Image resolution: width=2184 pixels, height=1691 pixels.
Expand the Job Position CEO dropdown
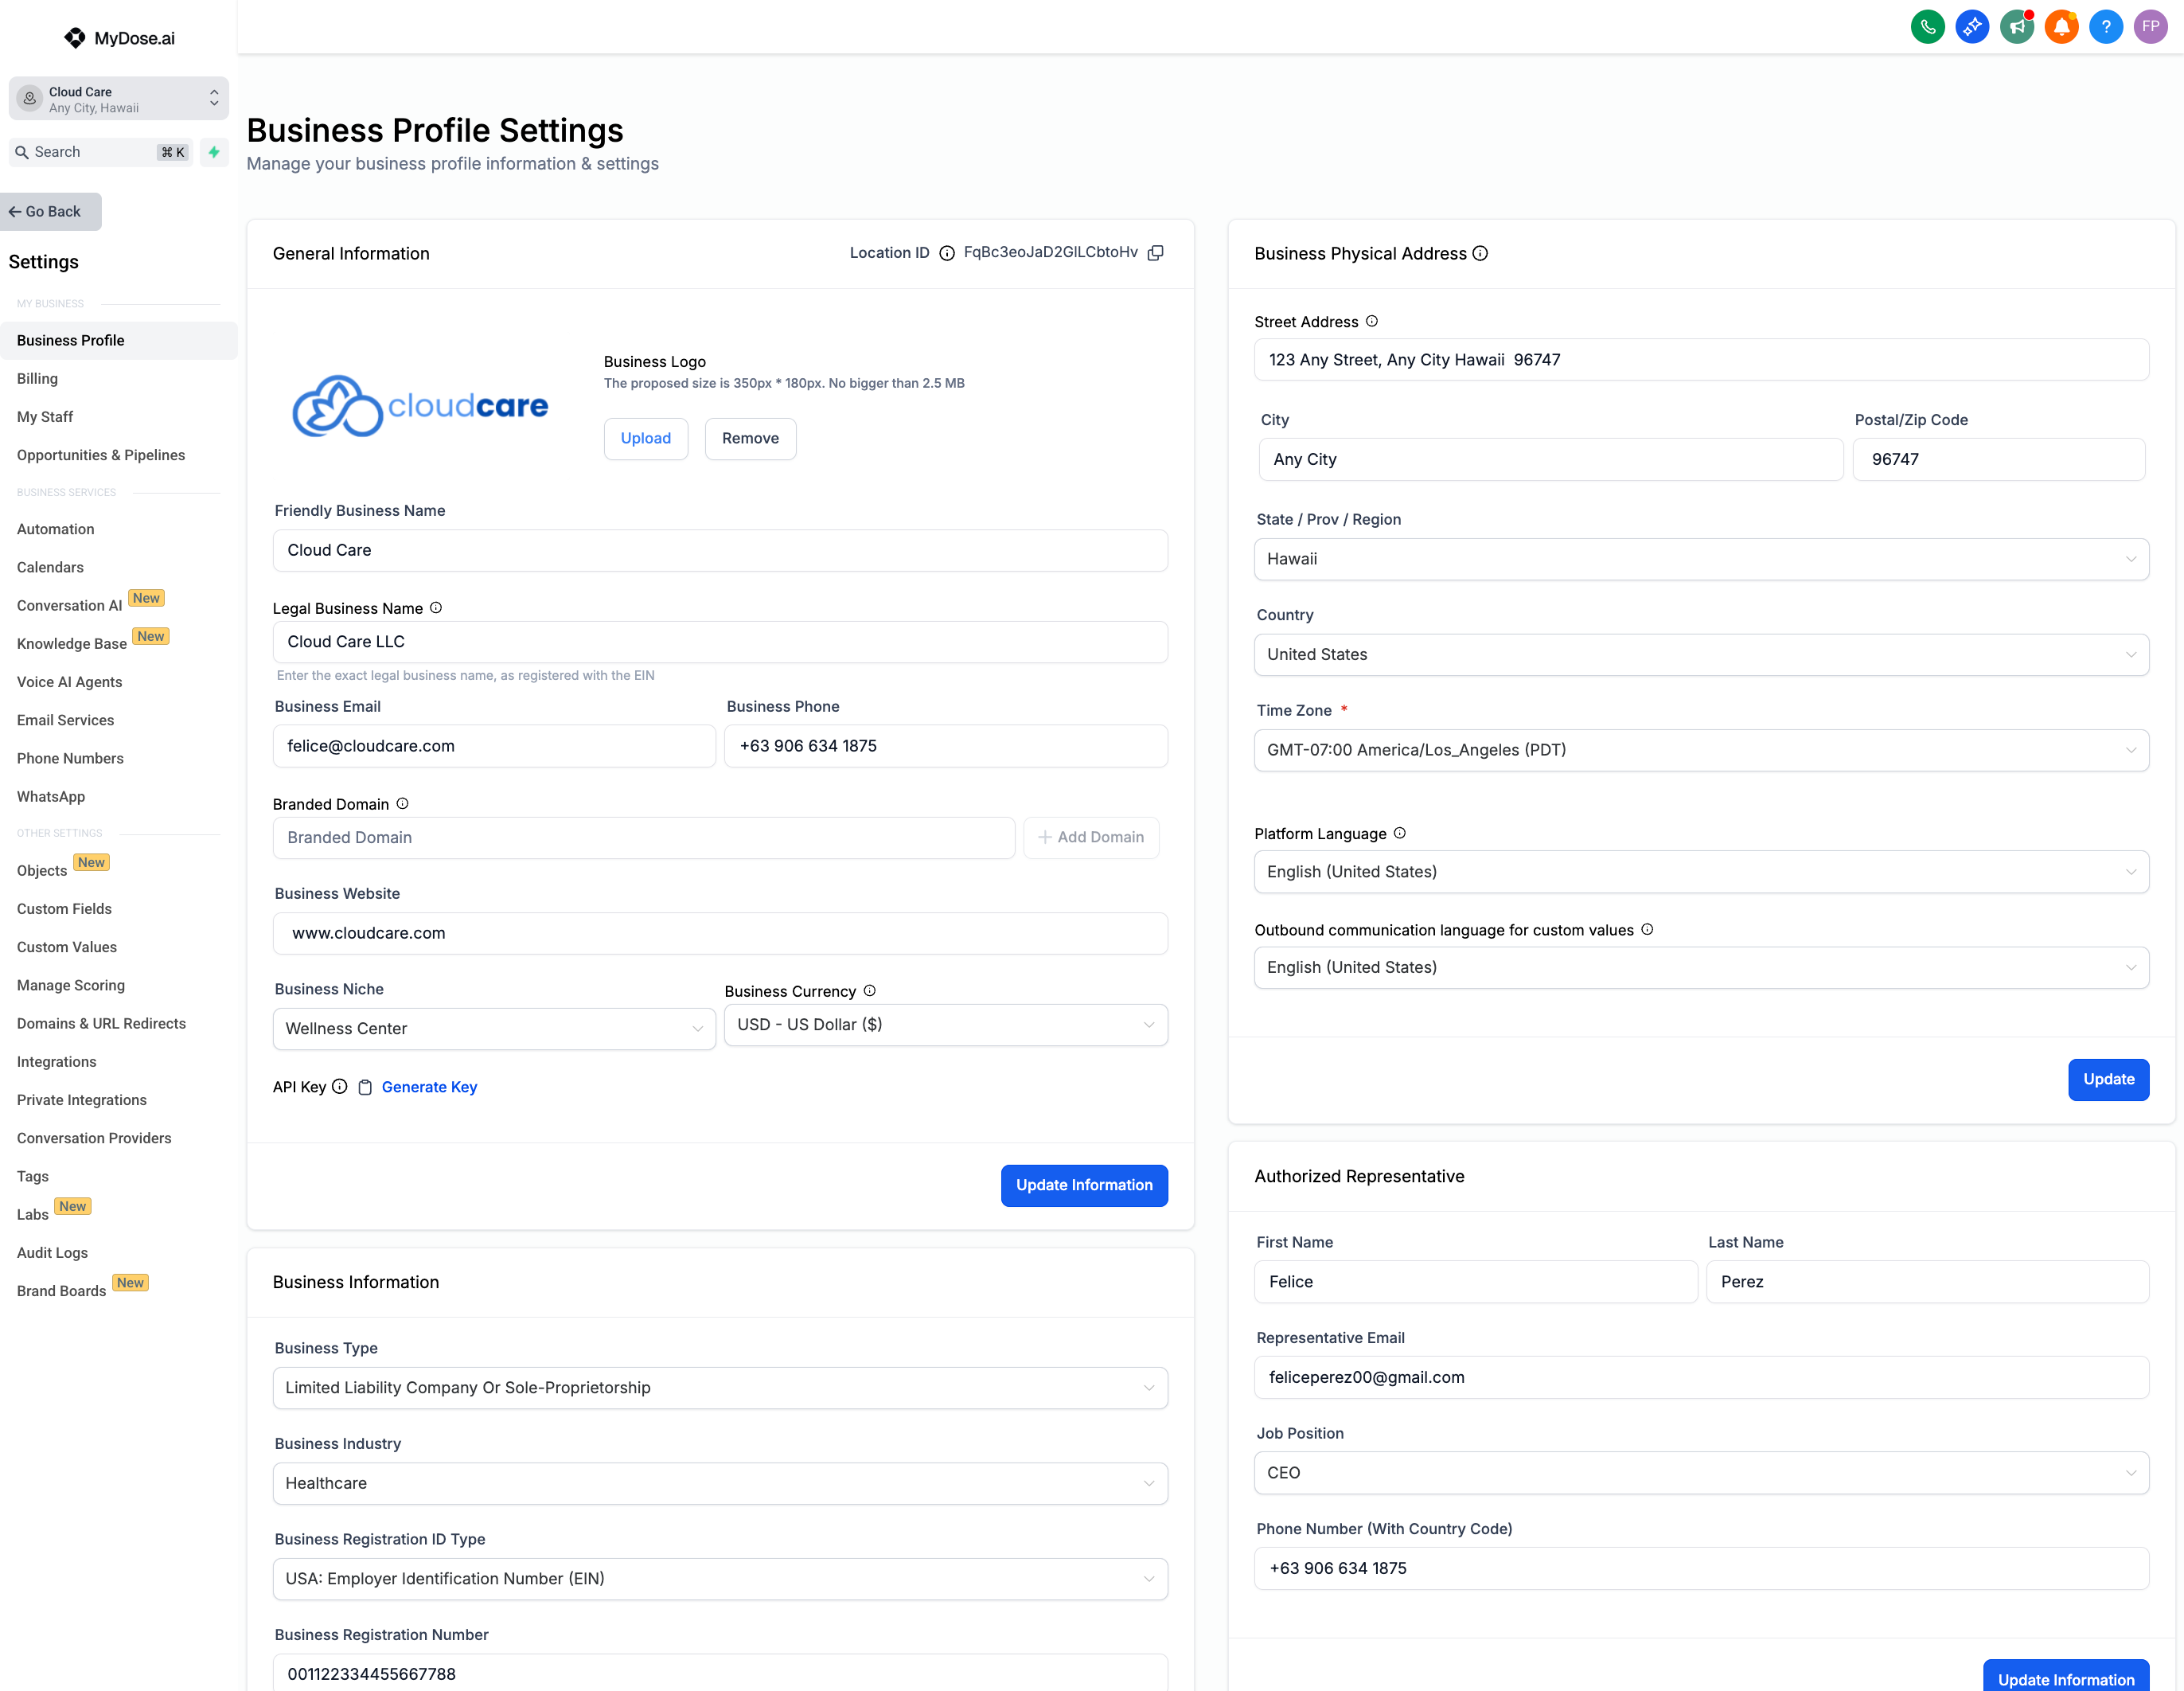tap(1700, 1473)
